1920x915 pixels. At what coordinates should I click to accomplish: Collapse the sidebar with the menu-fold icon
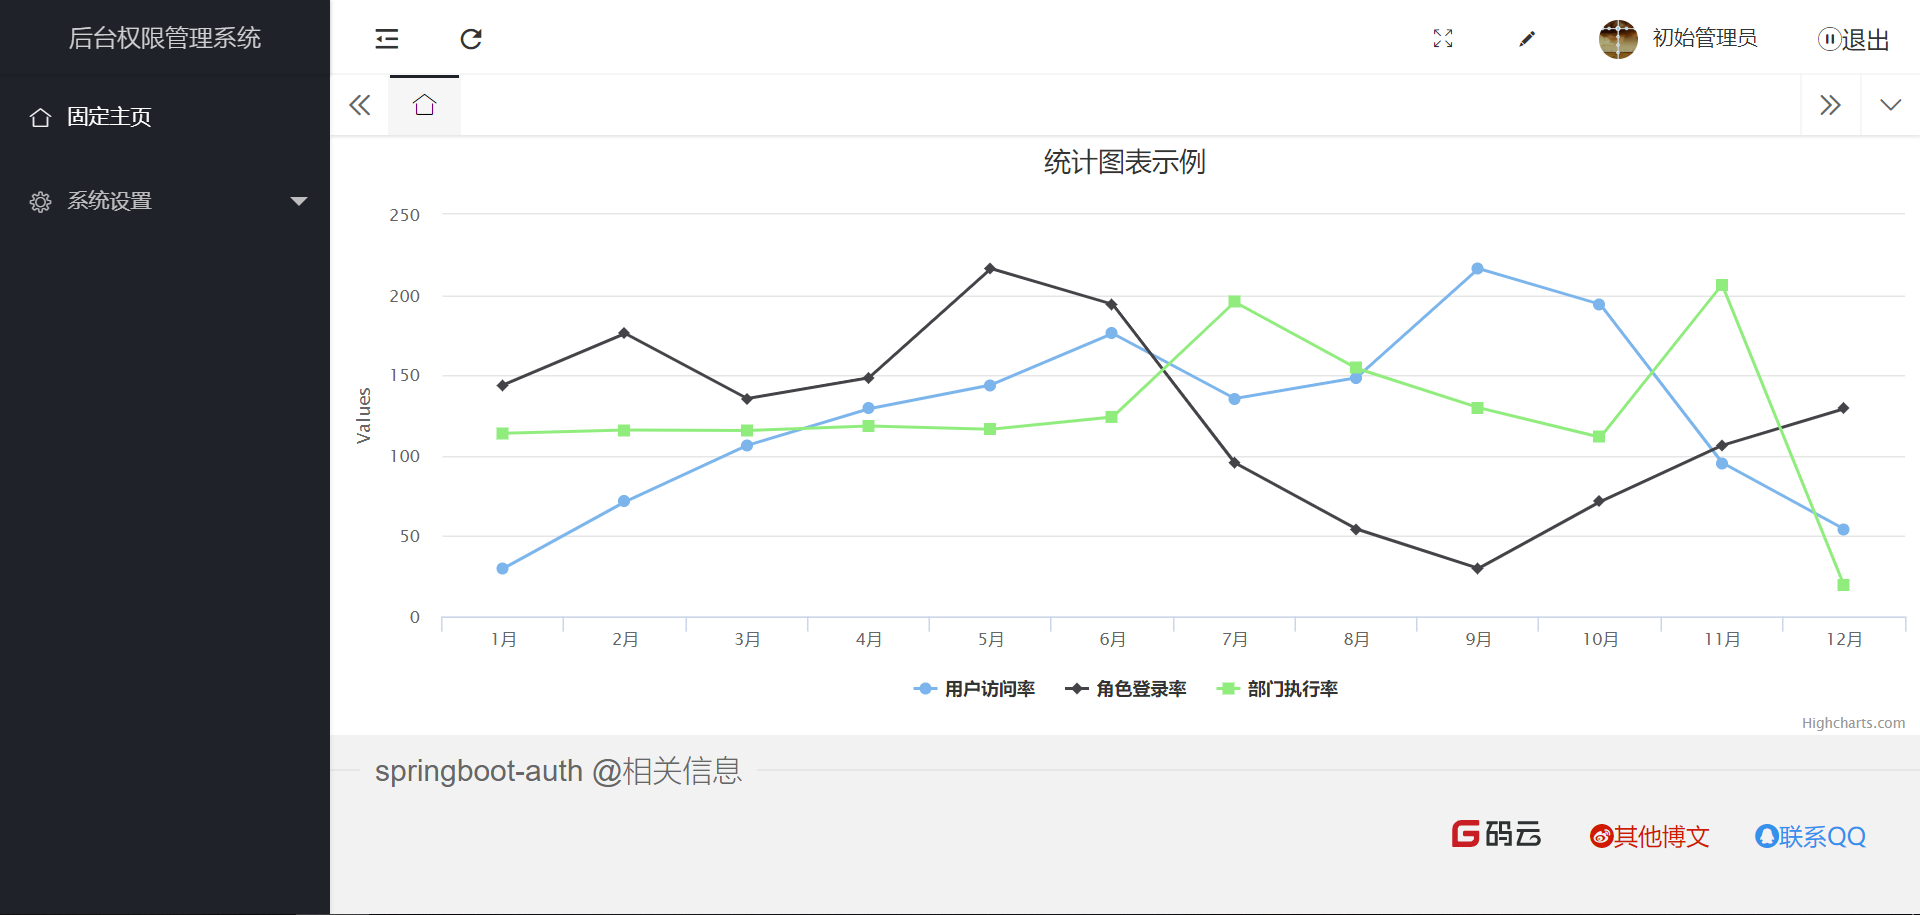[x=387, y=39]
